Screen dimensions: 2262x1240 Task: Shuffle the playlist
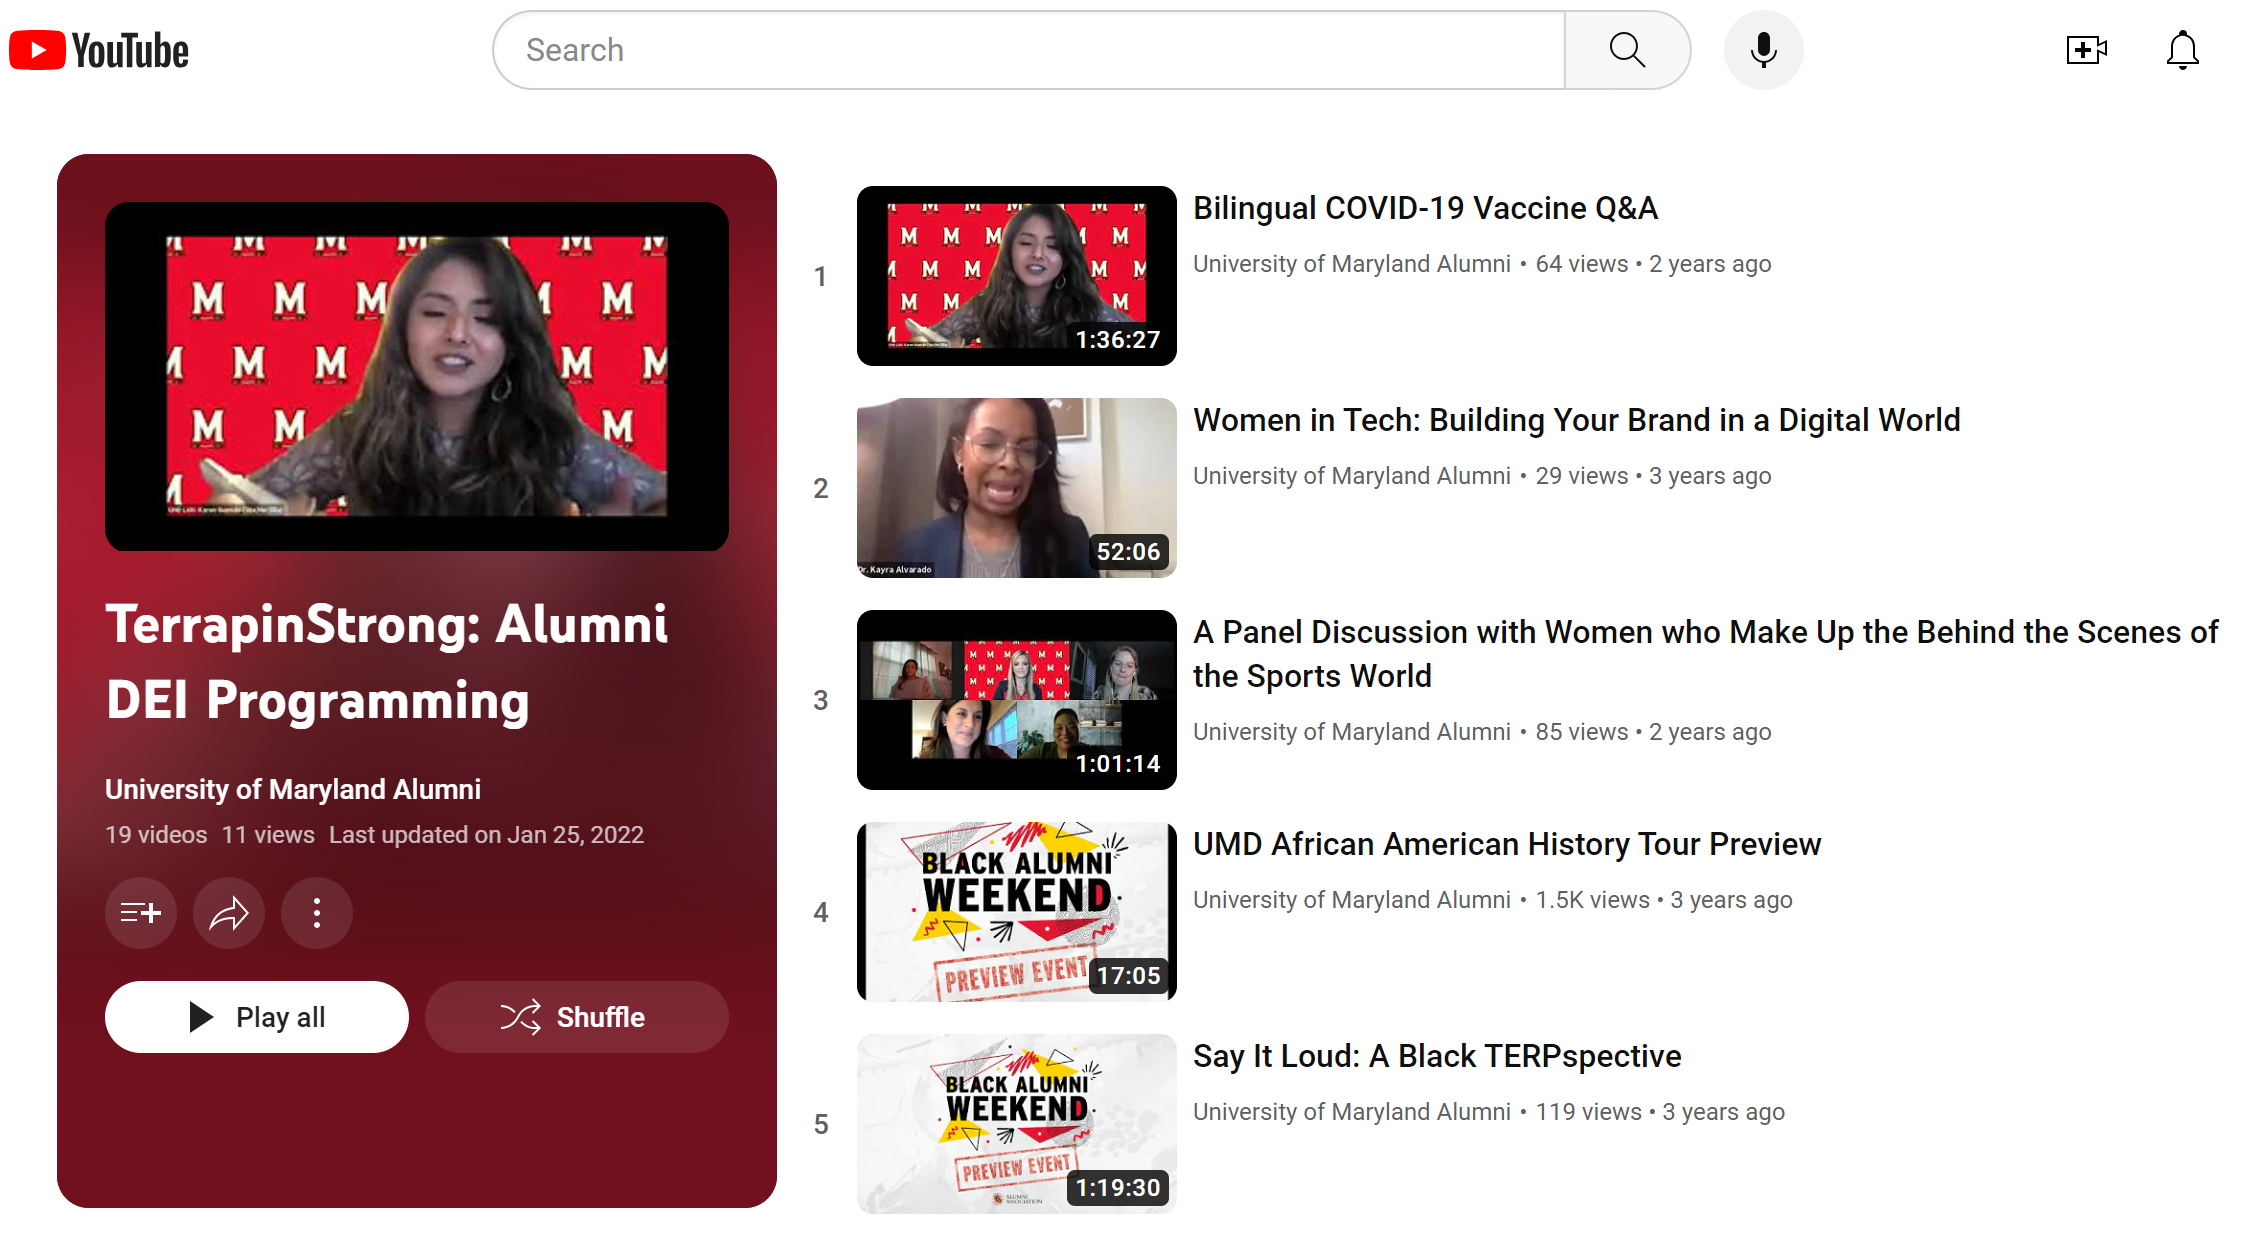point(576,1017)
